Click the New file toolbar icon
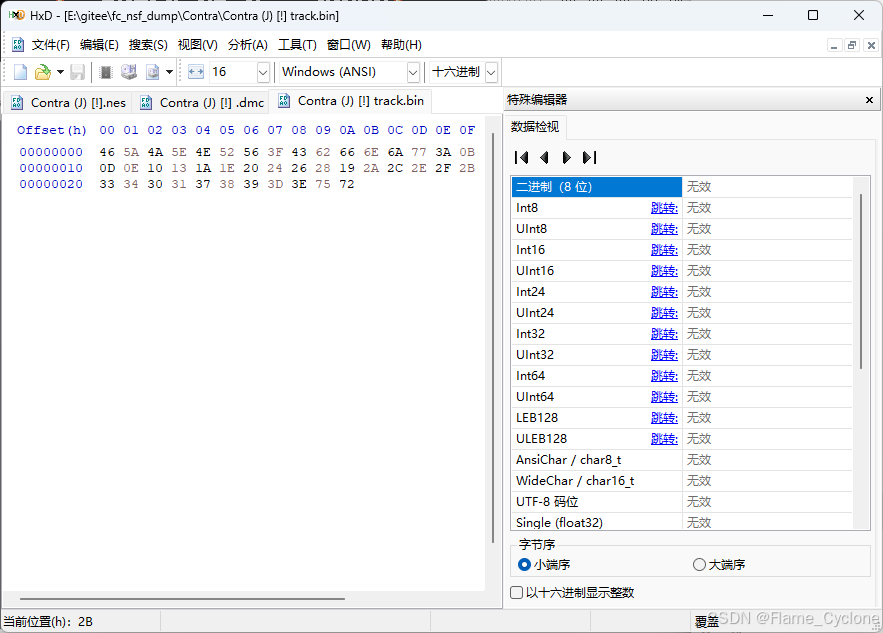883x633 pixels. (x=20, y=72)
